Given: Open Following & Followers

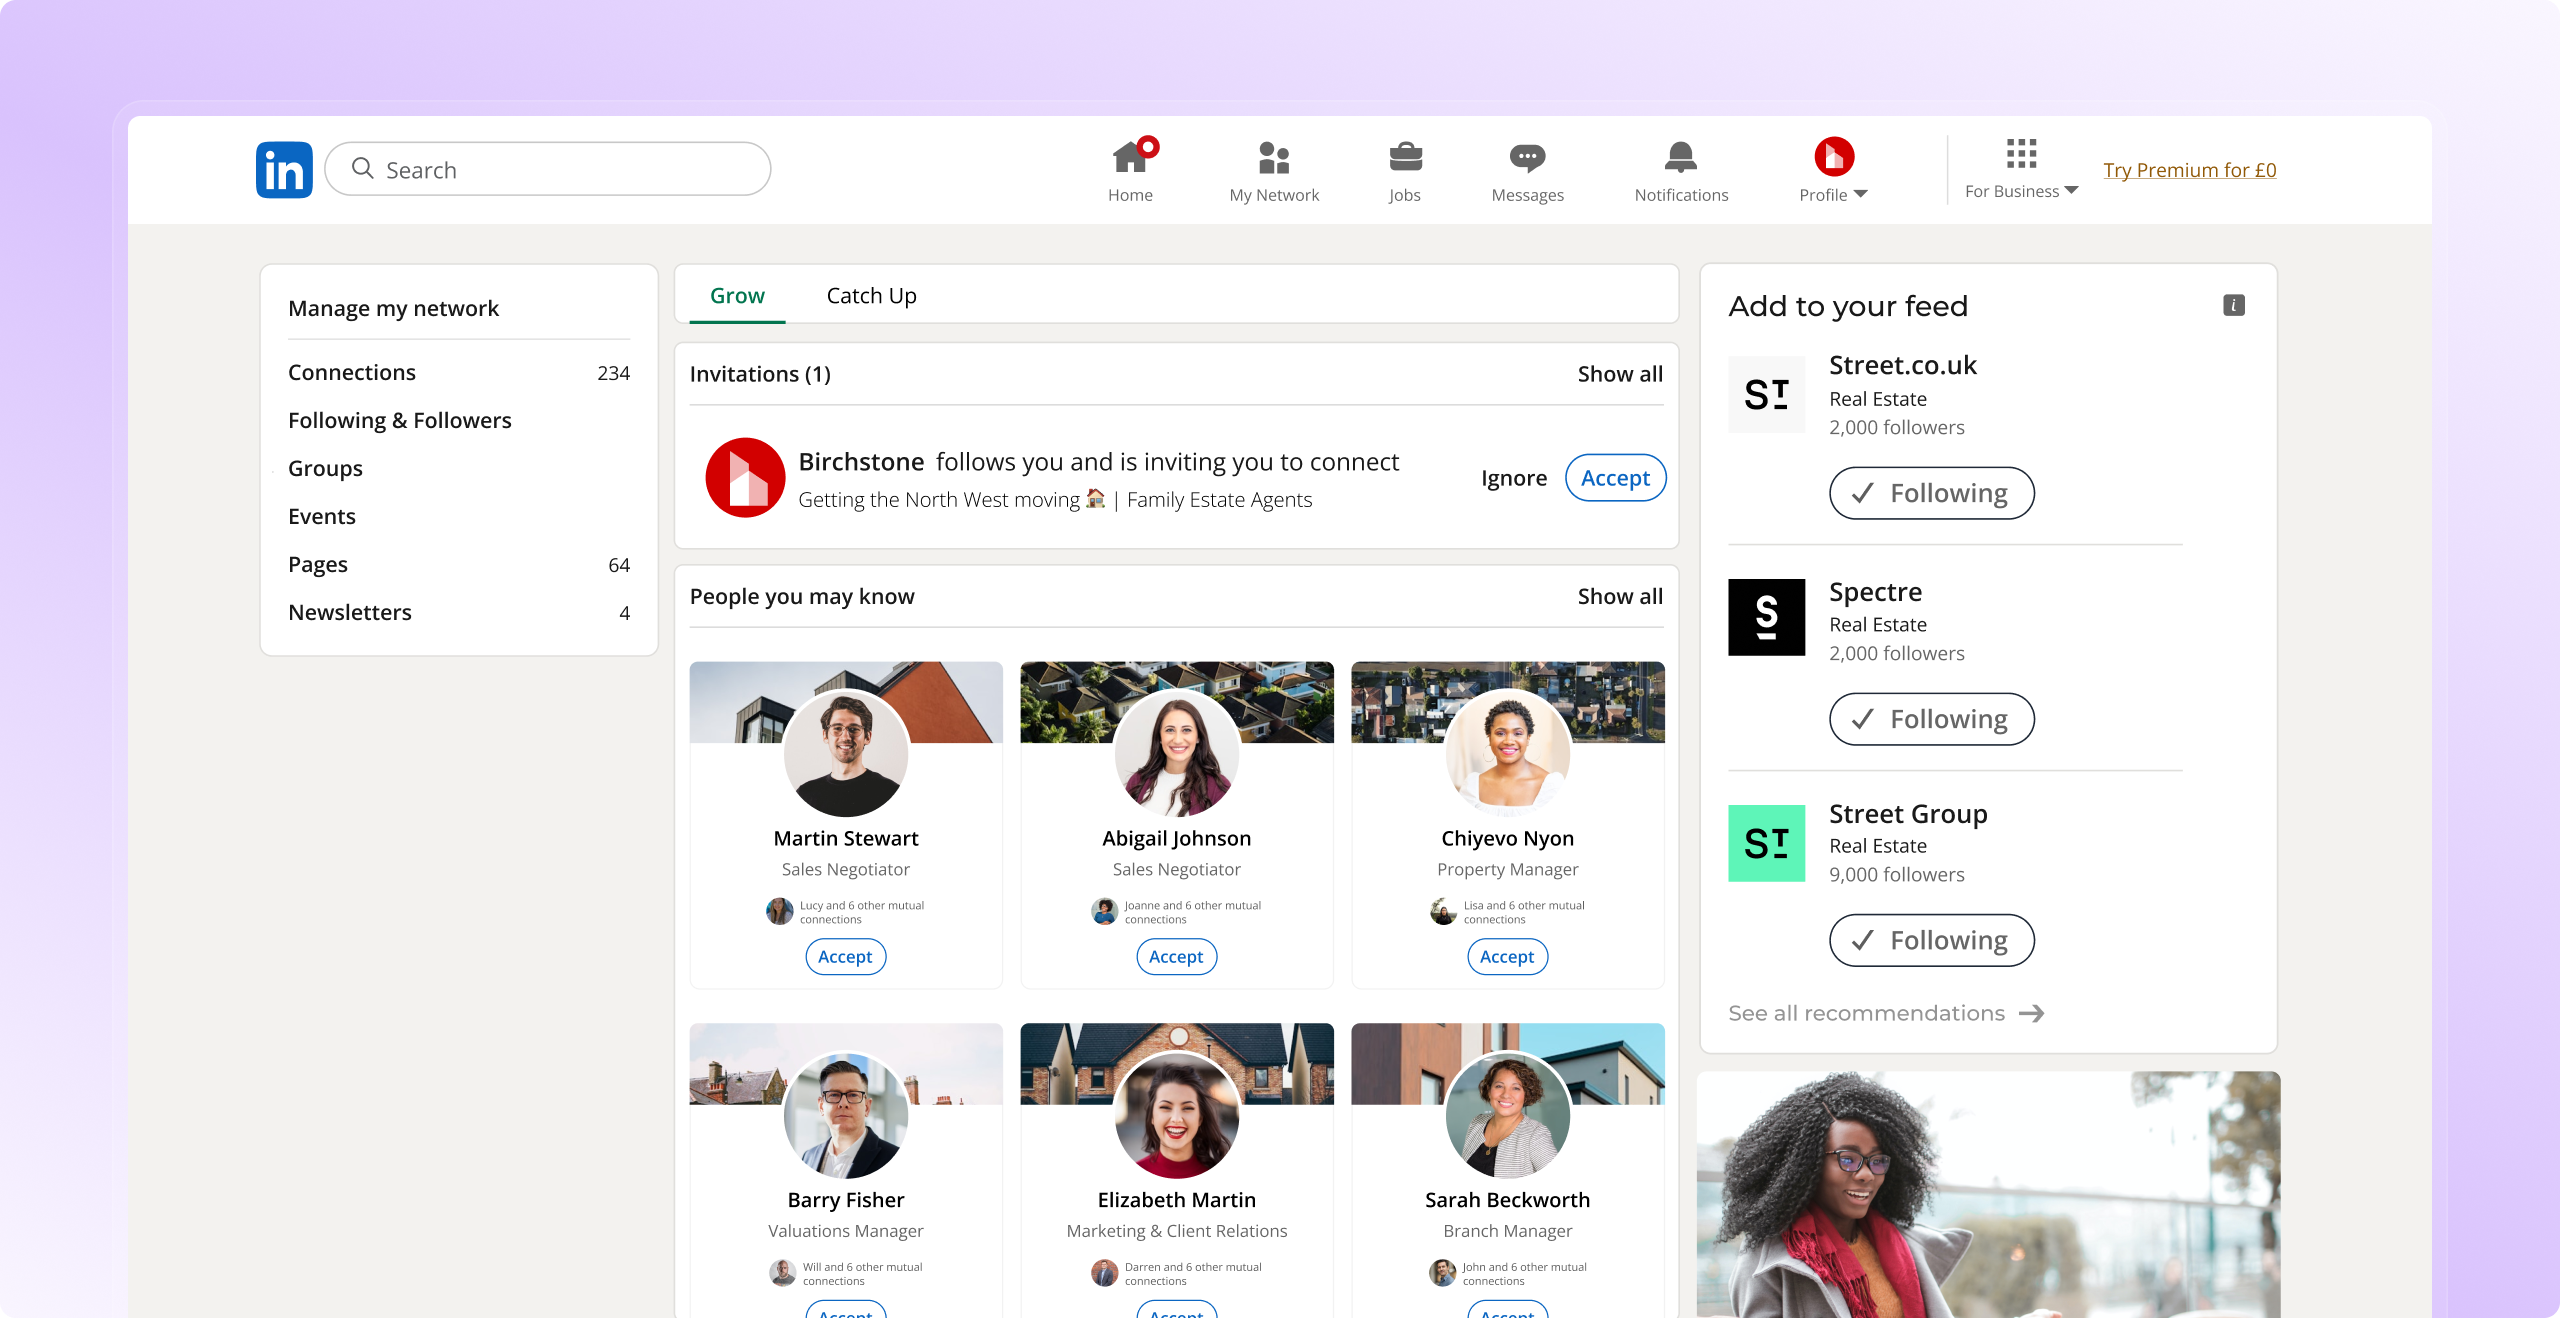Looking at the screenshot, I should pos(400,420).
